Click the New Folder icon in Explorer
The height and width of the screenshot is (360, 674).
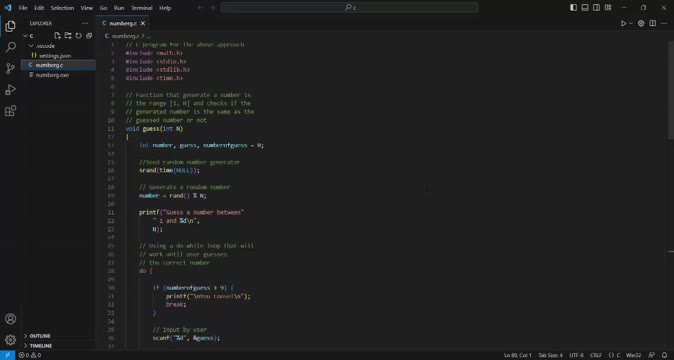68,36
